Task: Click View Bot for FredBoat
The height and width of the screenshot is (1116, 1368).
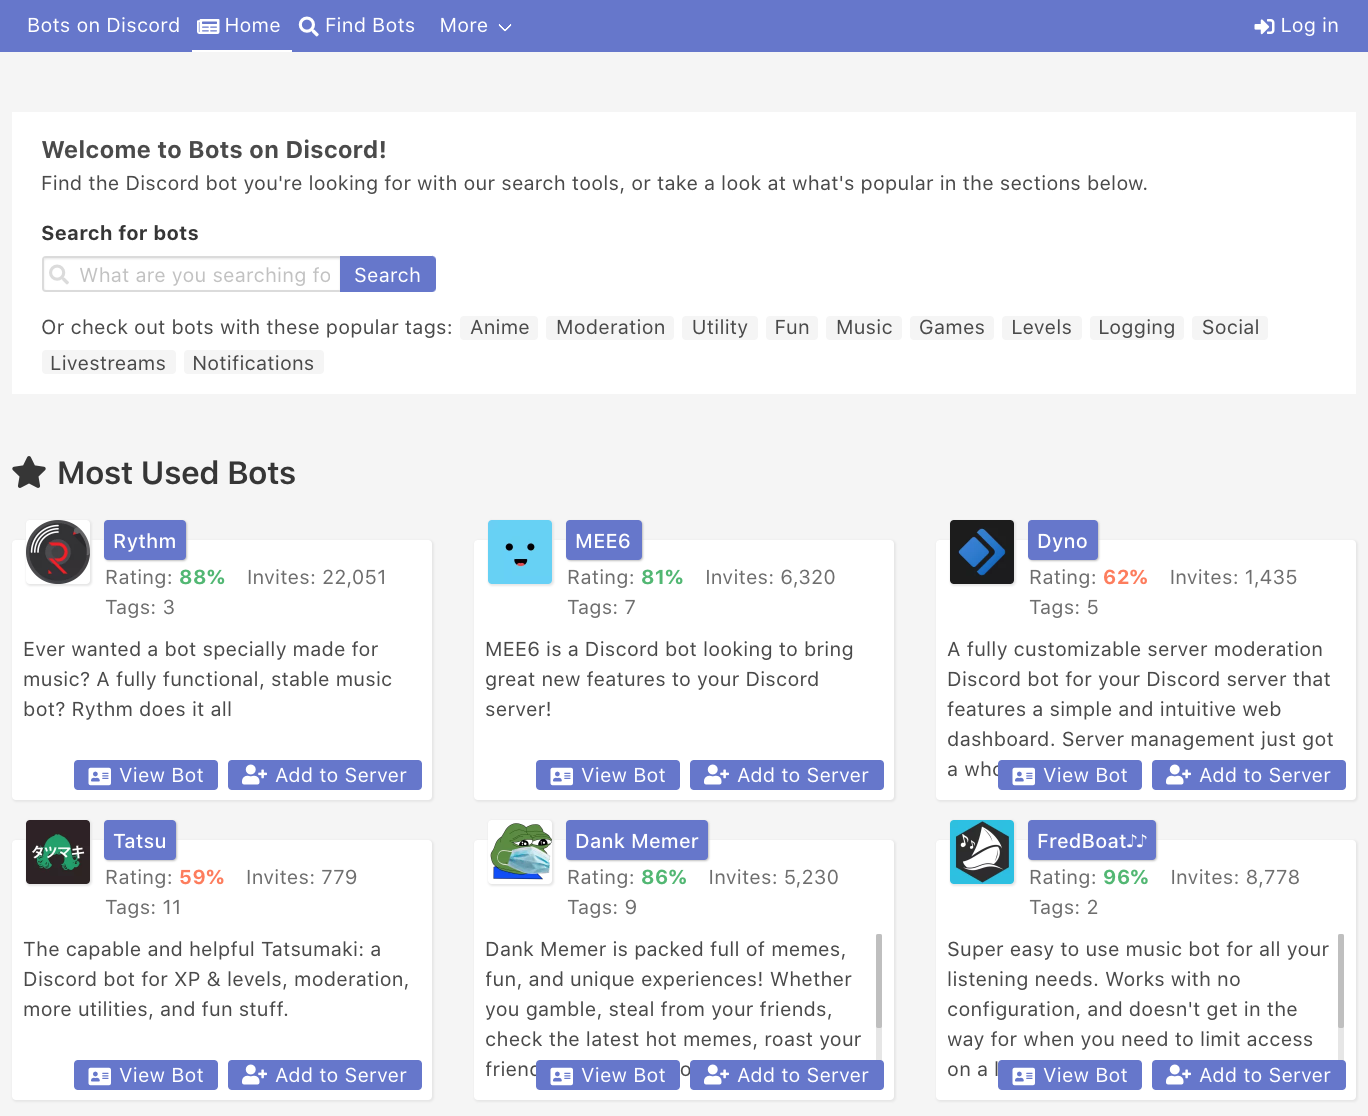Action: coord(1070,1075)
